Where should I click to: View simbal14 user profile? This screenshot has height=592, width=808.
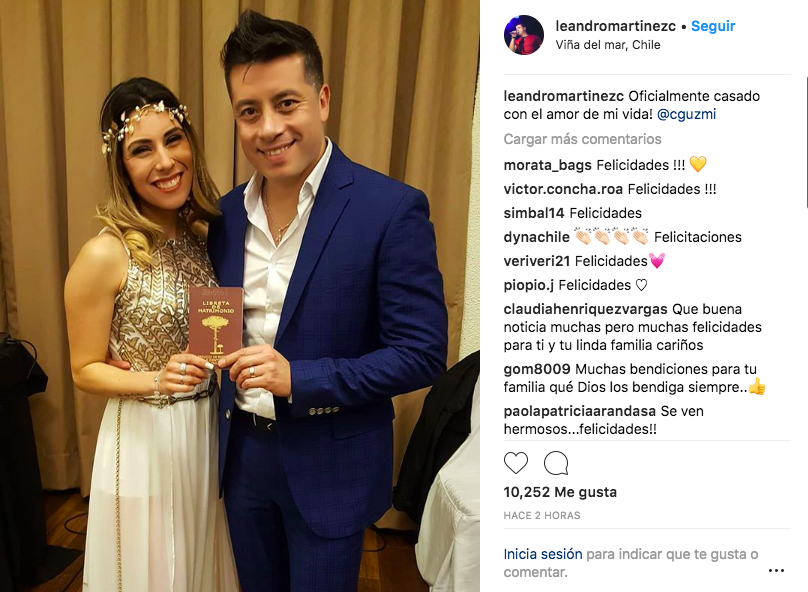(534, 213)
